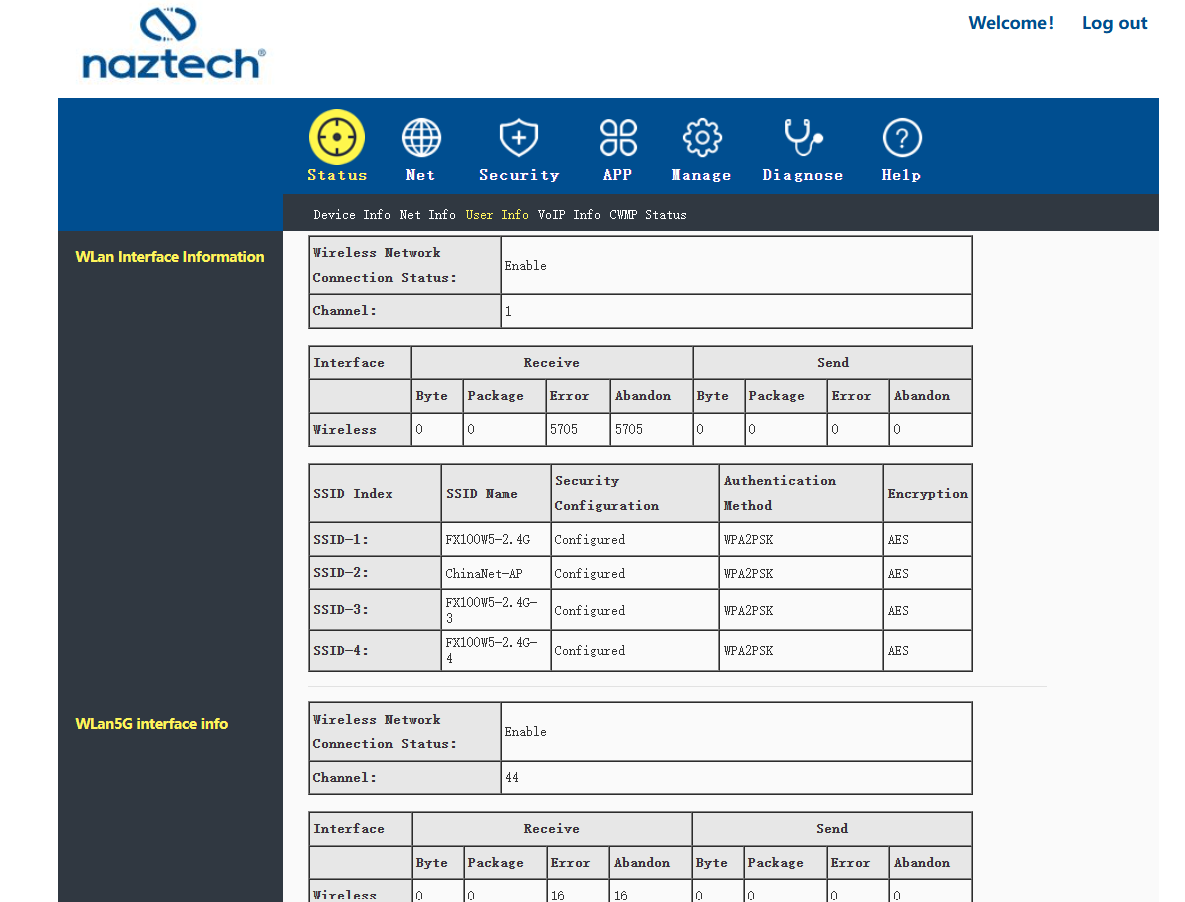The width and height of the screenshot is (1185, 902).
Task: Select the Security shield icon
Action: pos(518,137)
